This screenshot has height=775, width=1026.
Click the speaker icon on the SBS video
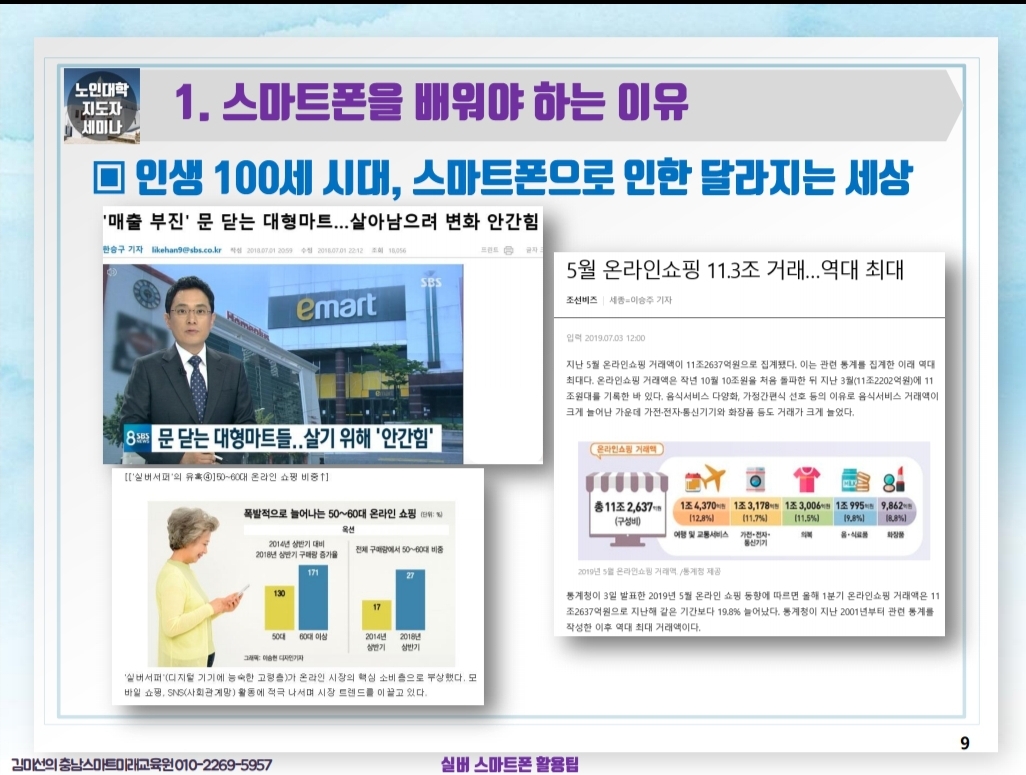point(112,272)
